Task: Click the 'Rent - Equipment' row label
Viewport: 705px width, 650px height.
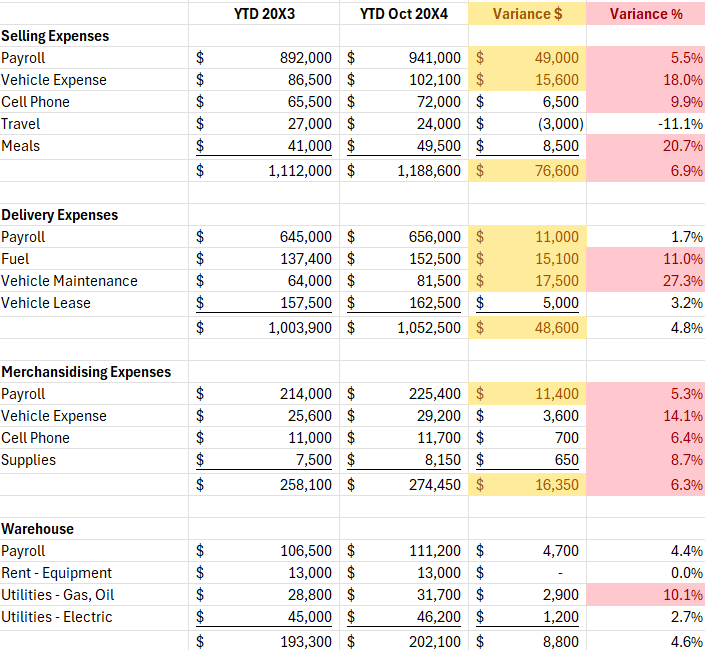Action: point(57,573)
